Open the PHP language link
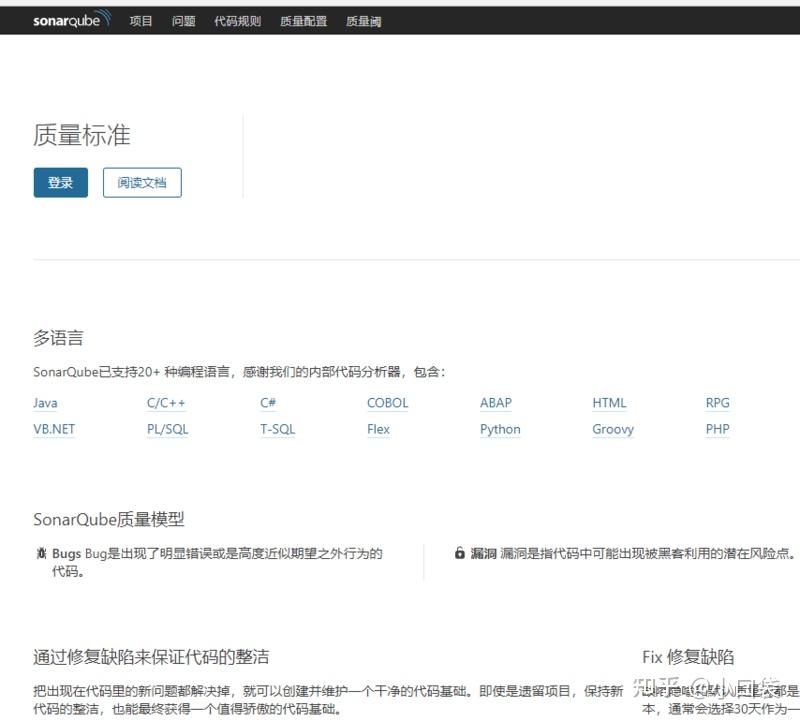The width and height of the screenshot is (800, 721). point(716,429)
